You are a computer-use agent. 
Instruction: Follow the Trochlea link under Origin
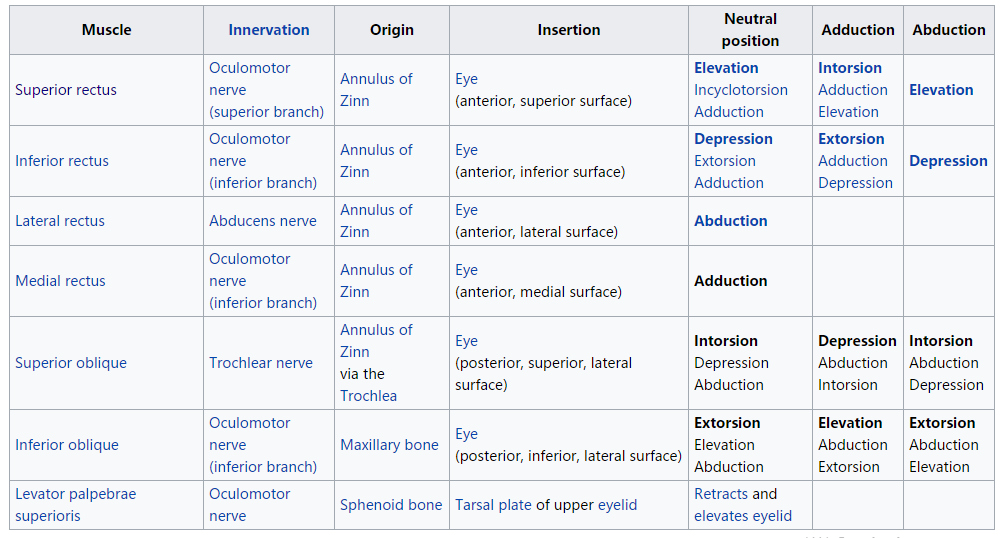coord(368,396)
